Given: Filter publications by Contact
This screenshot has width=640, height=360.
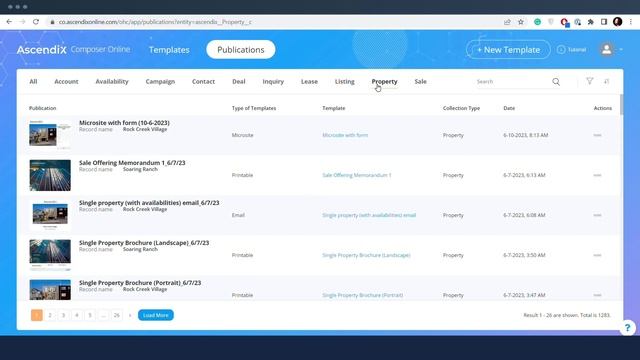Looking at the screenshot, I should [203, 82].
